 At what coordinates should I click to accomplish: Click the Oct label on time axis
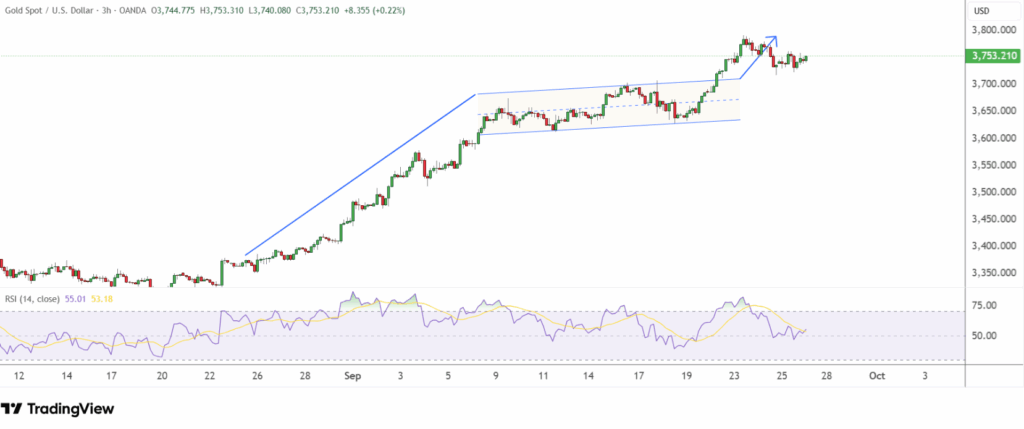(x=877, y=376)
